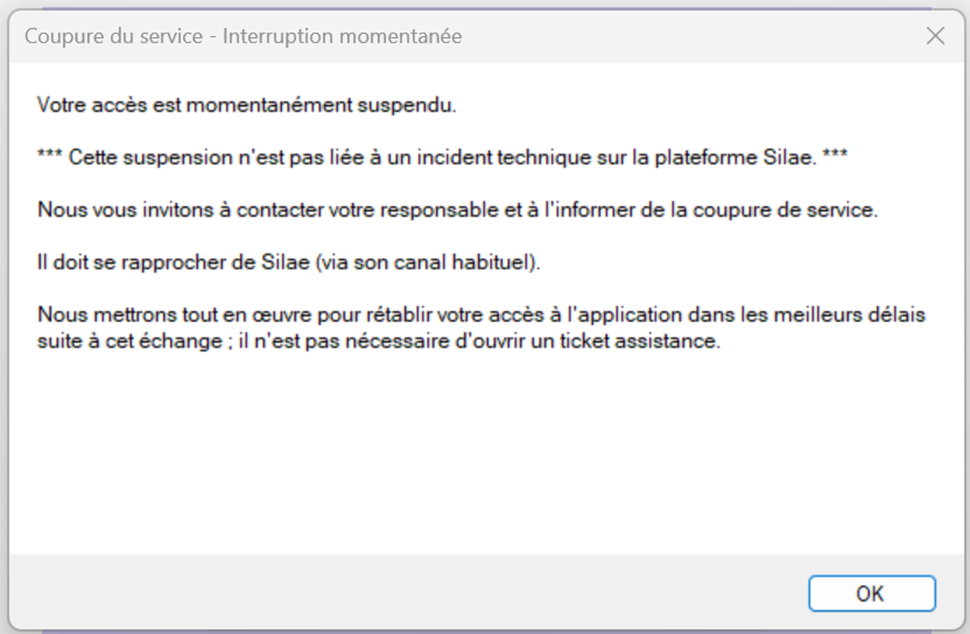Click the 'Nous mettrons tout en œuvre' line

point(481,314)
